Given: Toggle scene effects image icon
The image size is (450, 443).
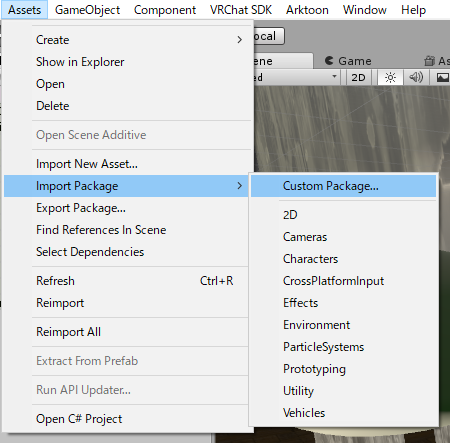Looking at the screenshot, I should [x=443, y=78].
